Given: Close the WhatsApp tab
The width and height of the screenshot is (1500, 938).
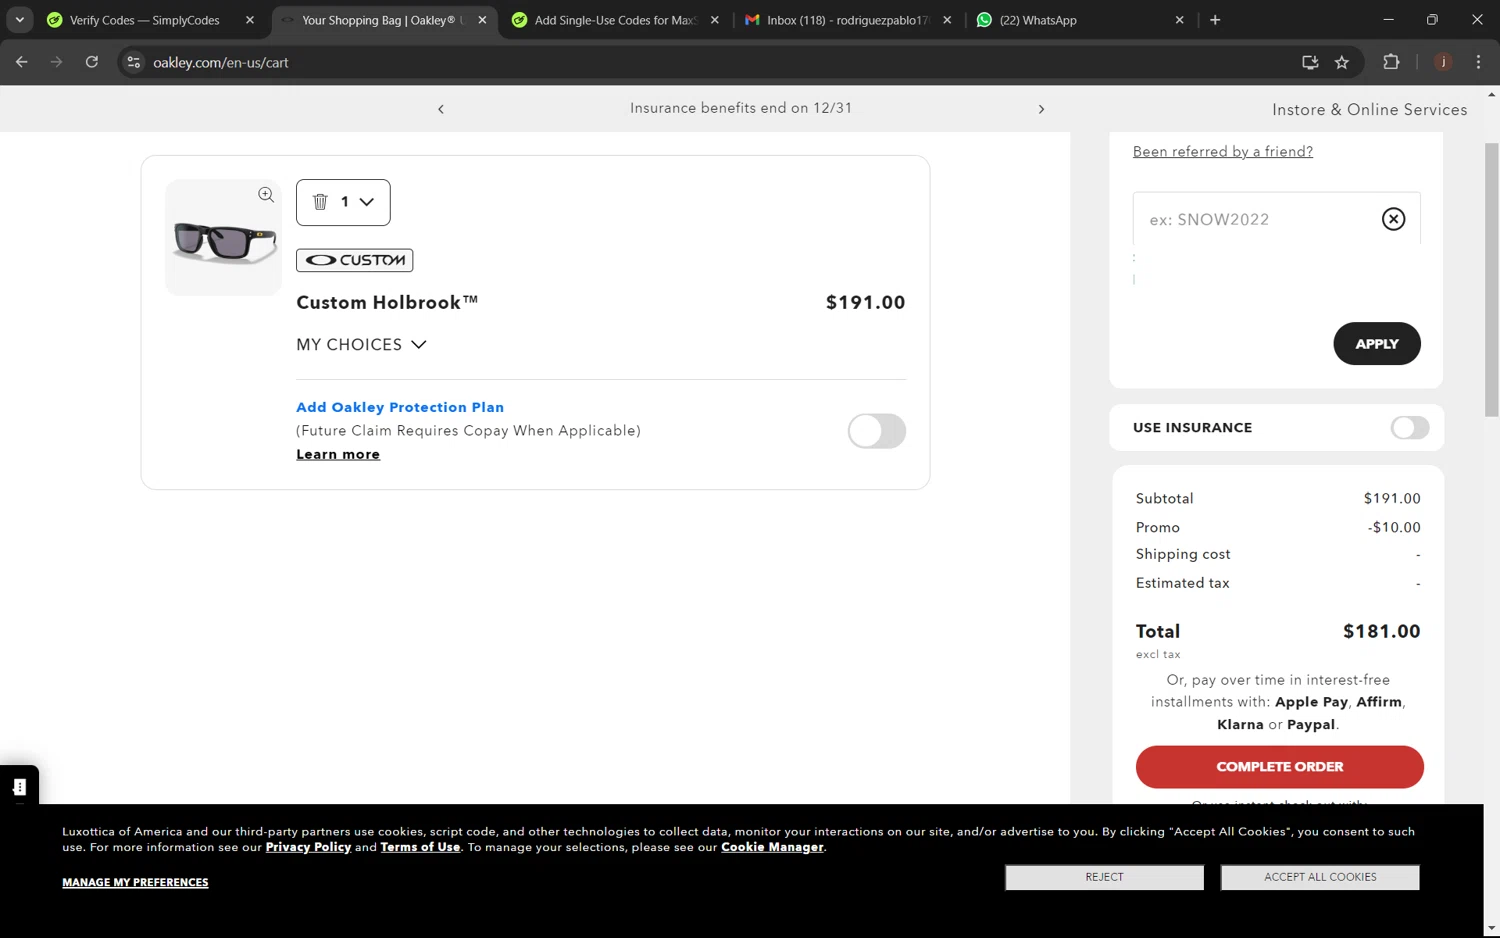Looking at the screenshot, I should coord(1179,20).
